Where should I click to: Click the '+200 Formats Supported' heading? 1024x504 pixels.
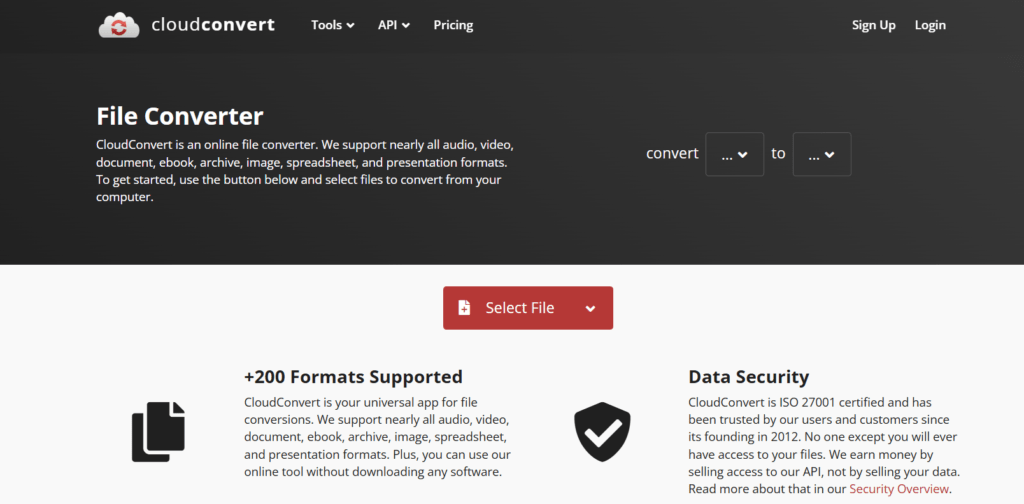(353, 377)
